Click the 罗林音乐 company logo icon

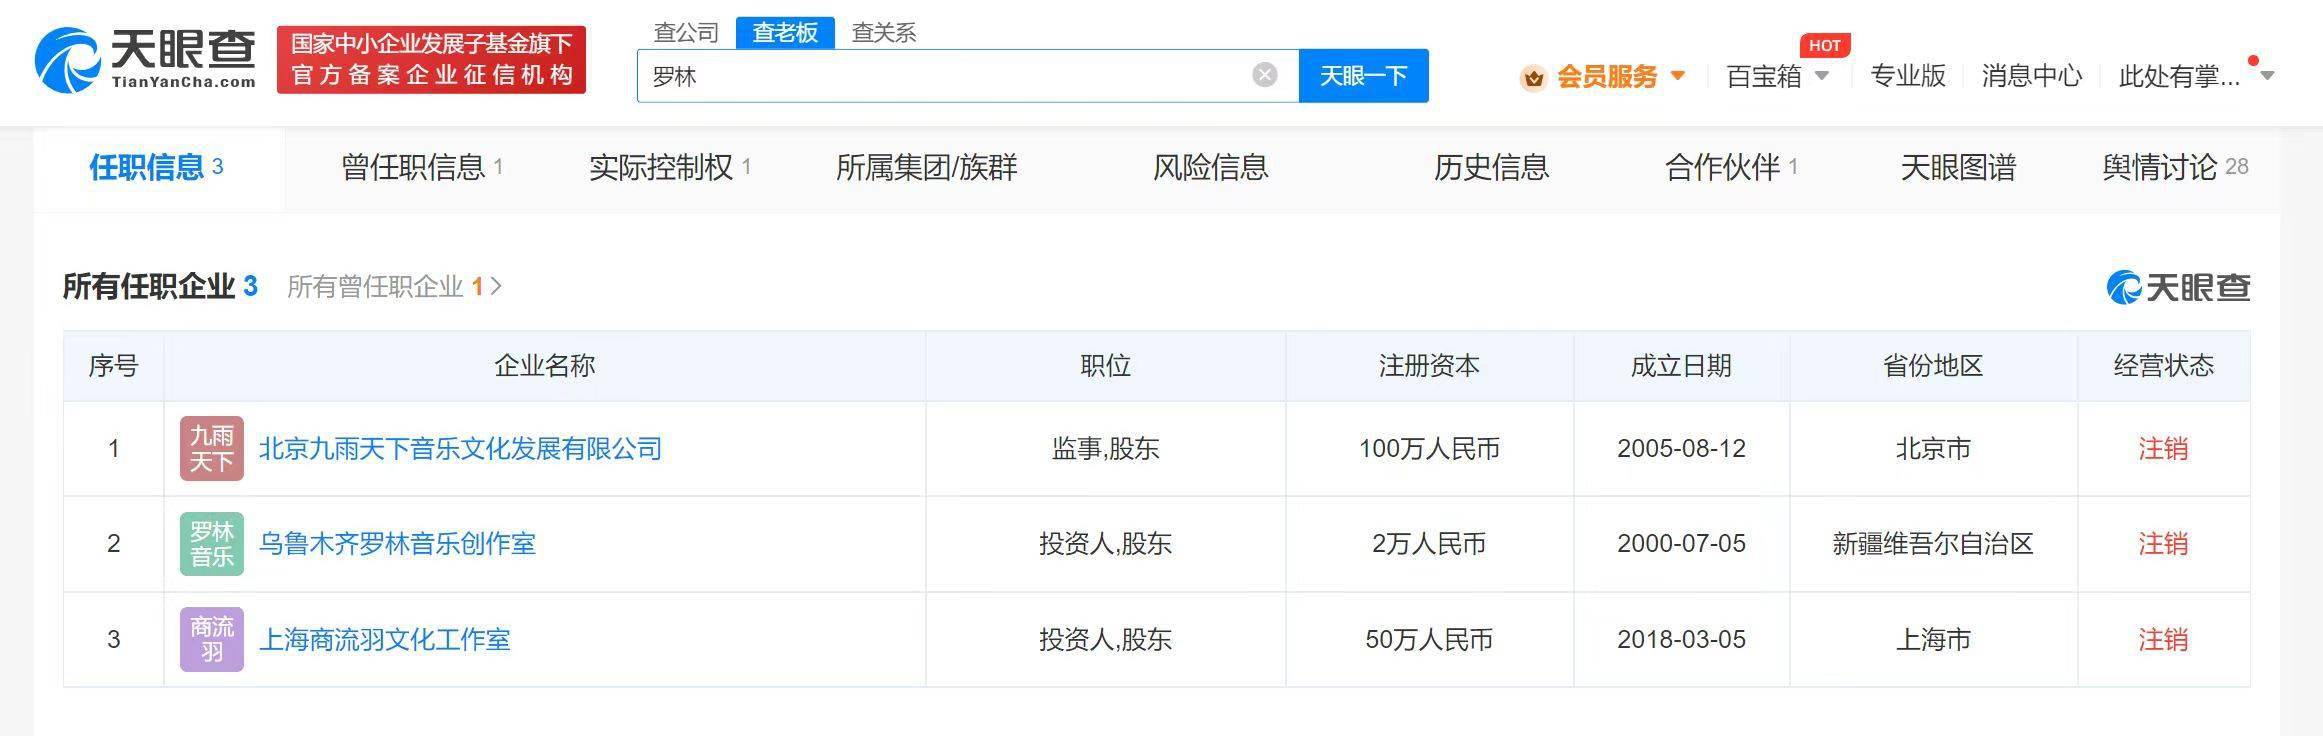pos(212,544)
